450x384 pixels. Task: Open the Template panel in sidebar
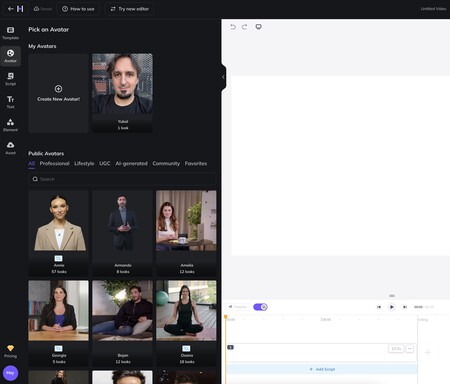click(x=10, y=33)
